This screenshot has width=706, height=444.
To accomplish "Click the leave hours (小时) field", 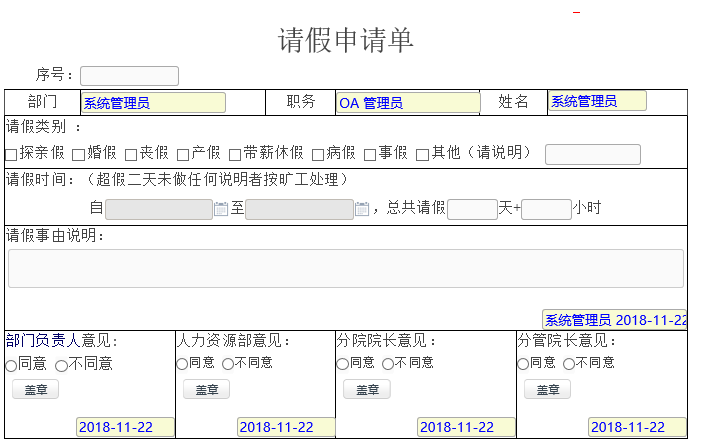I will pos(546,209).
